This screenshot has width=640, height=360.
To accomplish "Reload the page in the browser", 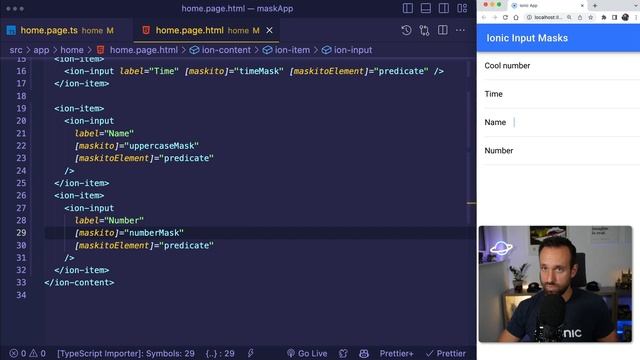I will click(x=505, y=18).
